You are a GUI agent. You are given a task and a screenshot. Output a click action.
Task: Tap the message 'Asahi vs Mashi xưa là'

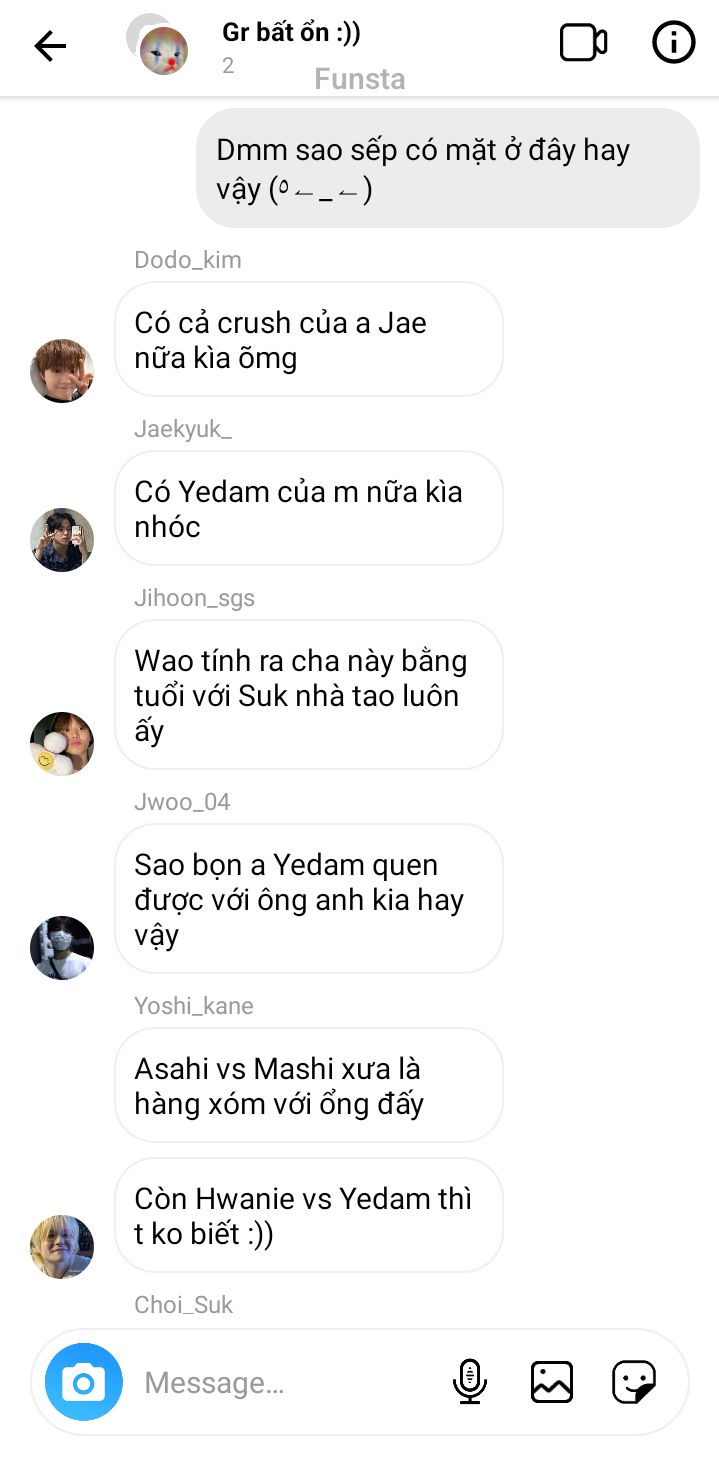pyautogui.click(x=308, y=1085)
